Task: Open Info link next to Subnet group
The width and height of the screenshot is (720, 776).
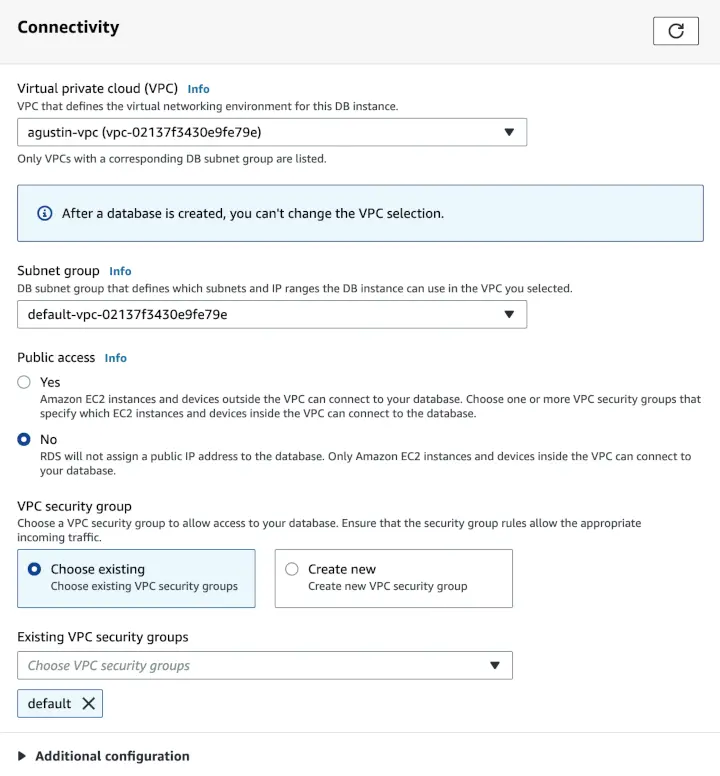Action: tap(120, 271)
